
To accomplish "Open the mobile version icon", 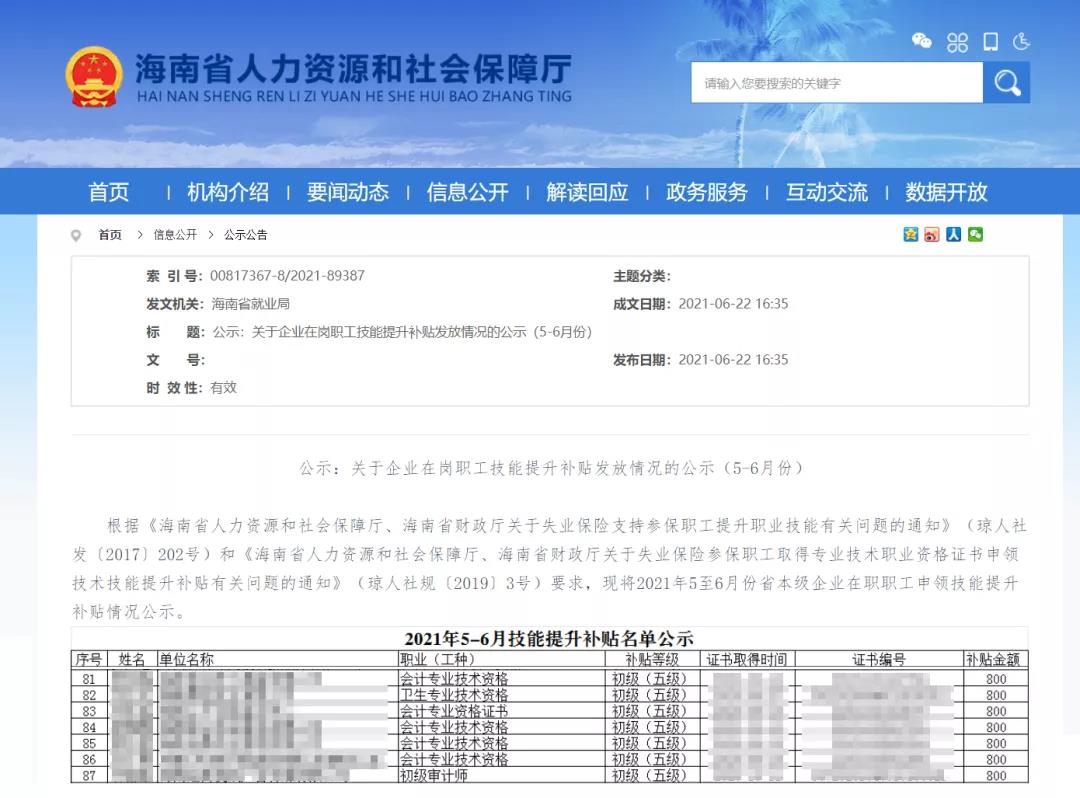I will tap(990, 42).
